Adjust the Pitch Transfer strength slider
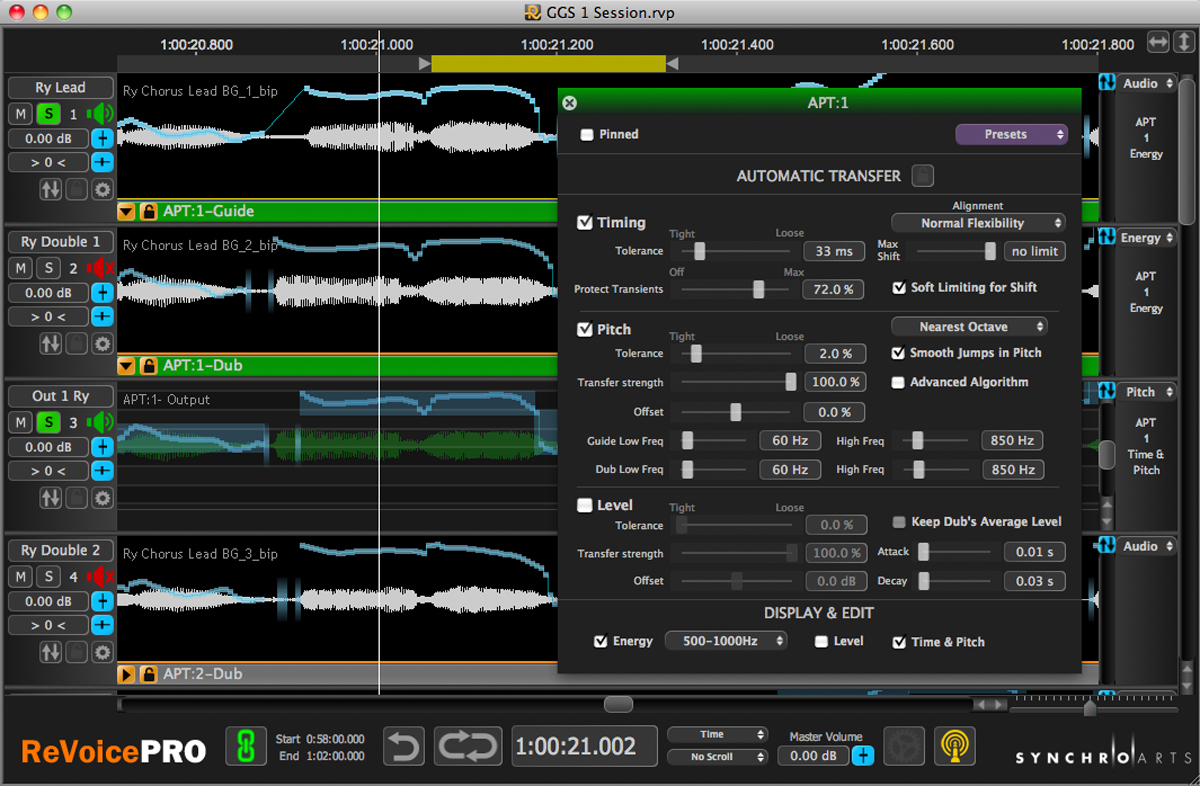The height and width of the screenshot is (786, 1200). coord(791,382)
